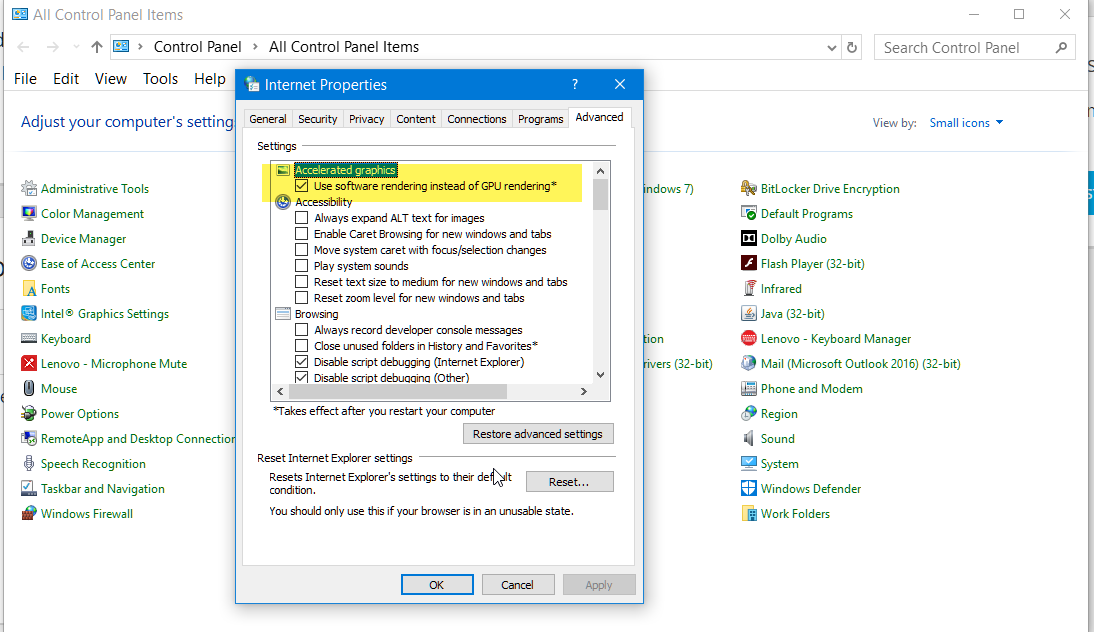Open the Fonts icon
This screenshot has height=632, width=1094.
coord(29,289)
